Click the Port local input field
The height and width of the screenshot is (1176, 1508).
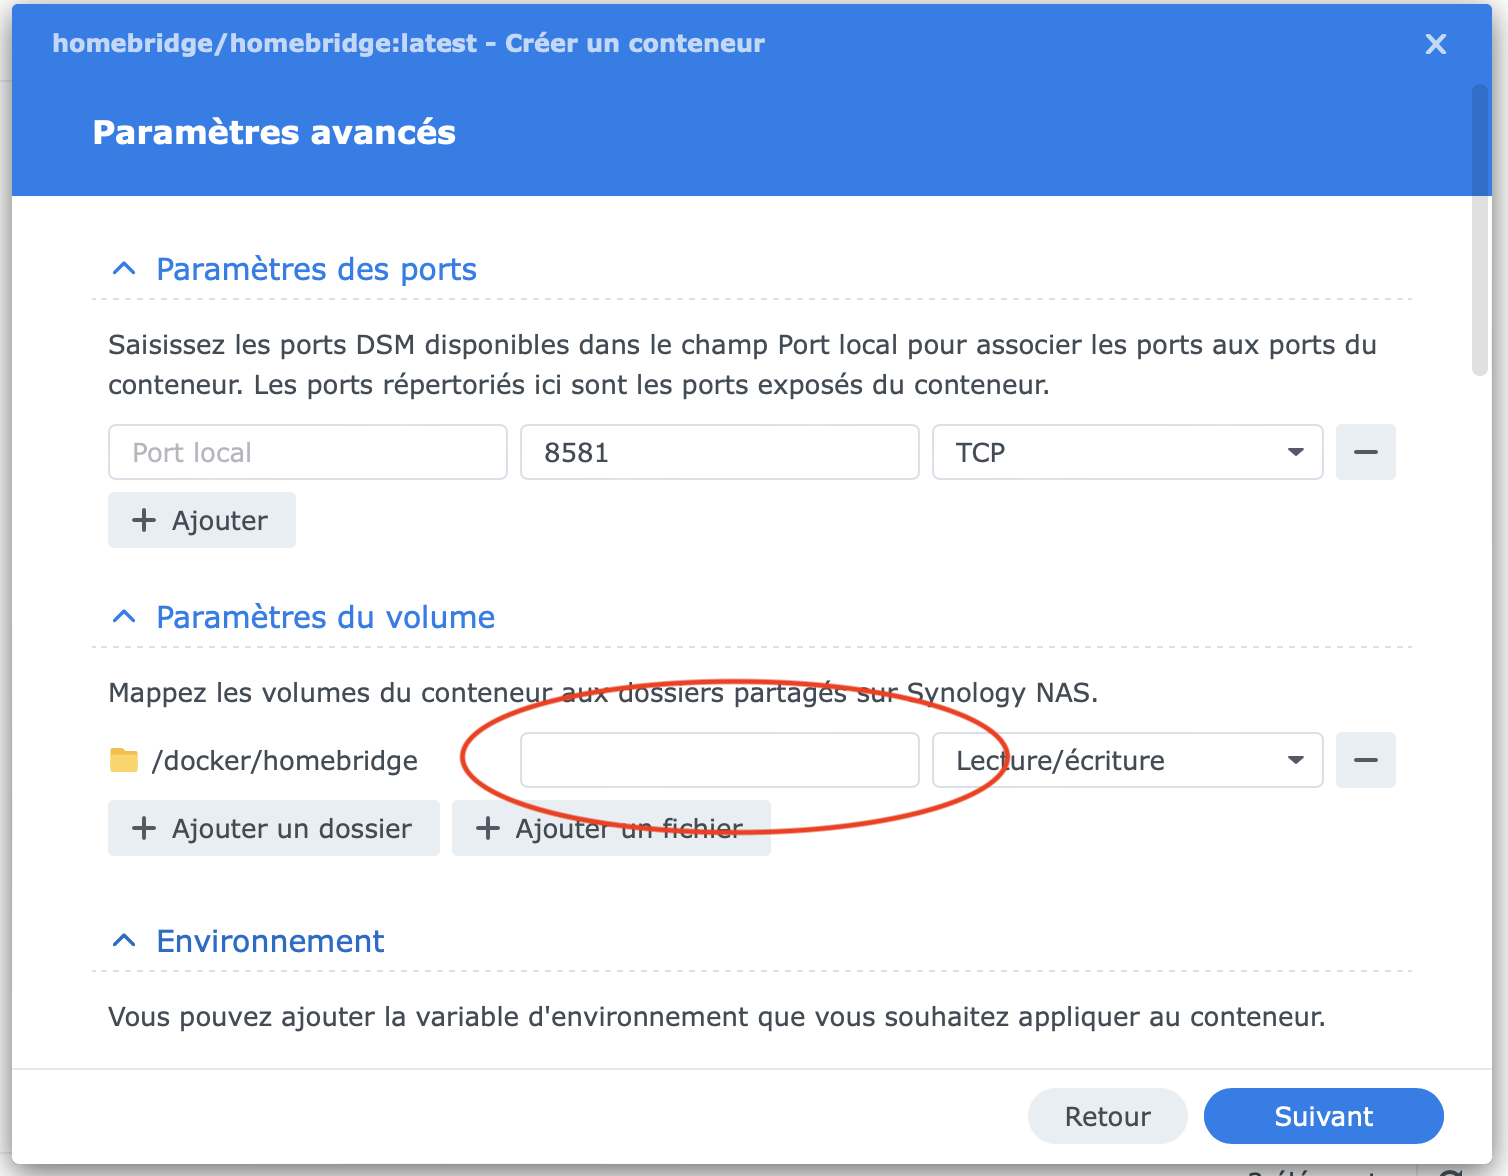click(x=308, y=452)
